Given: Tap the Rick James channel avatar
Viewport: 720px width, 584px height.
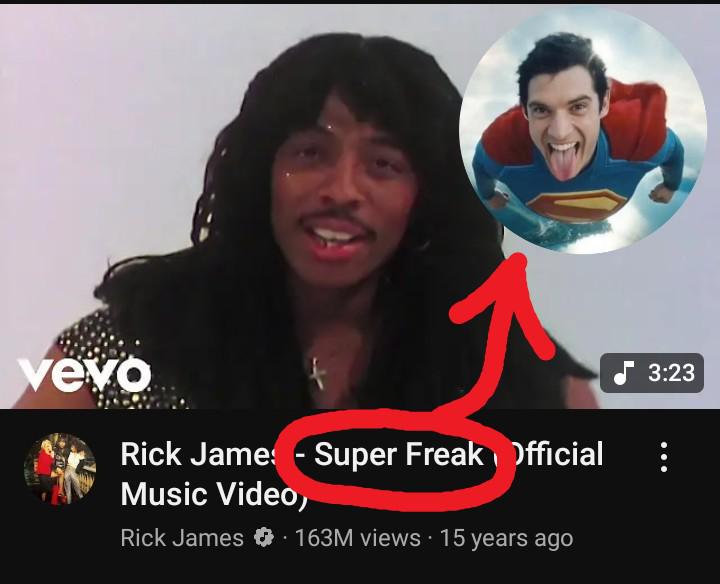Looking at the screenshot, I should tap(60, 469).
